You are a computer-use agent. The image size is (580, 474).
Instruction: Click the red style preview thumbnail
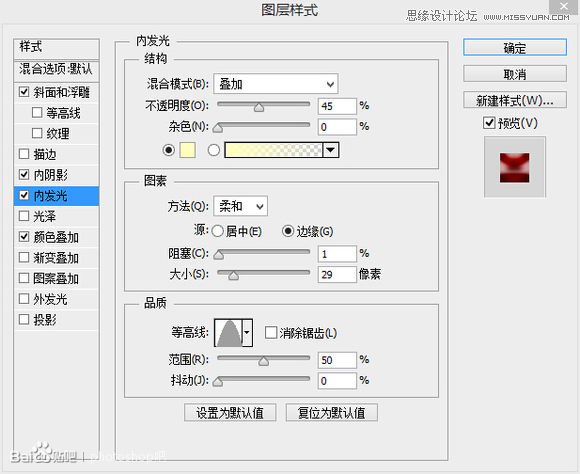(515, 167)
